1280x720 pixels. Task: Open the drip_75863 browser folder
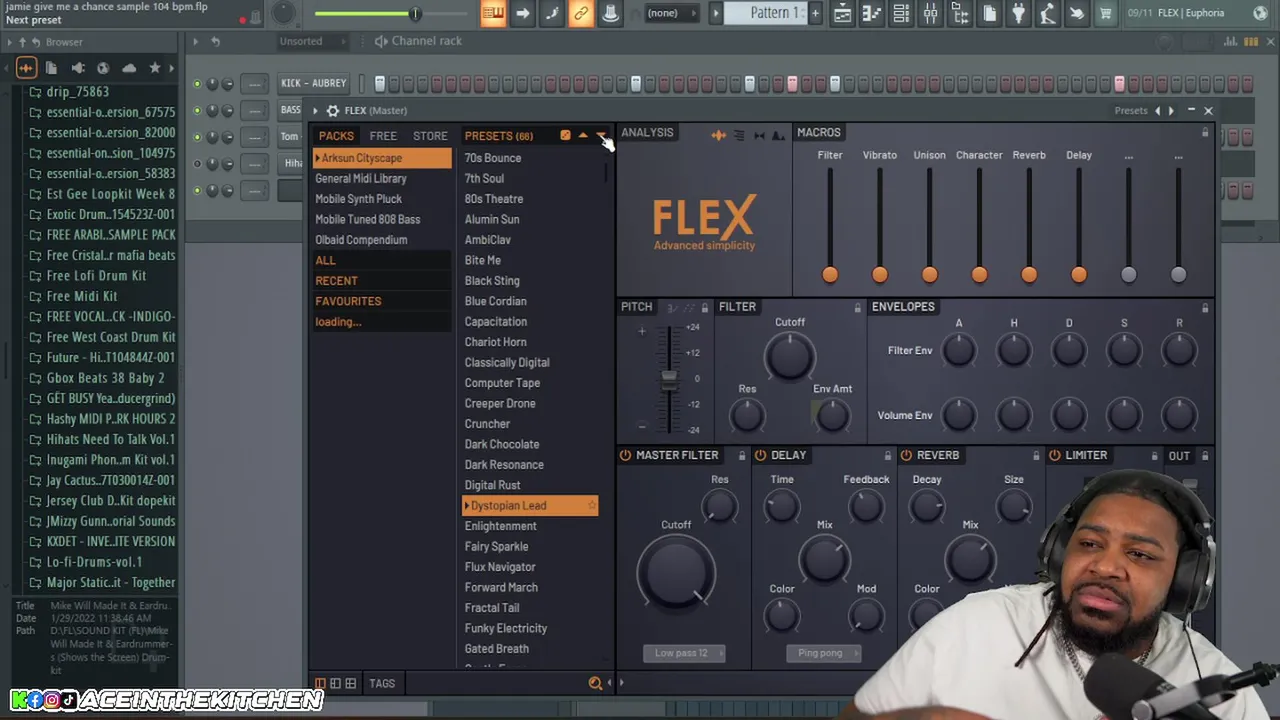pyautogui.click(x=78, y=92)
